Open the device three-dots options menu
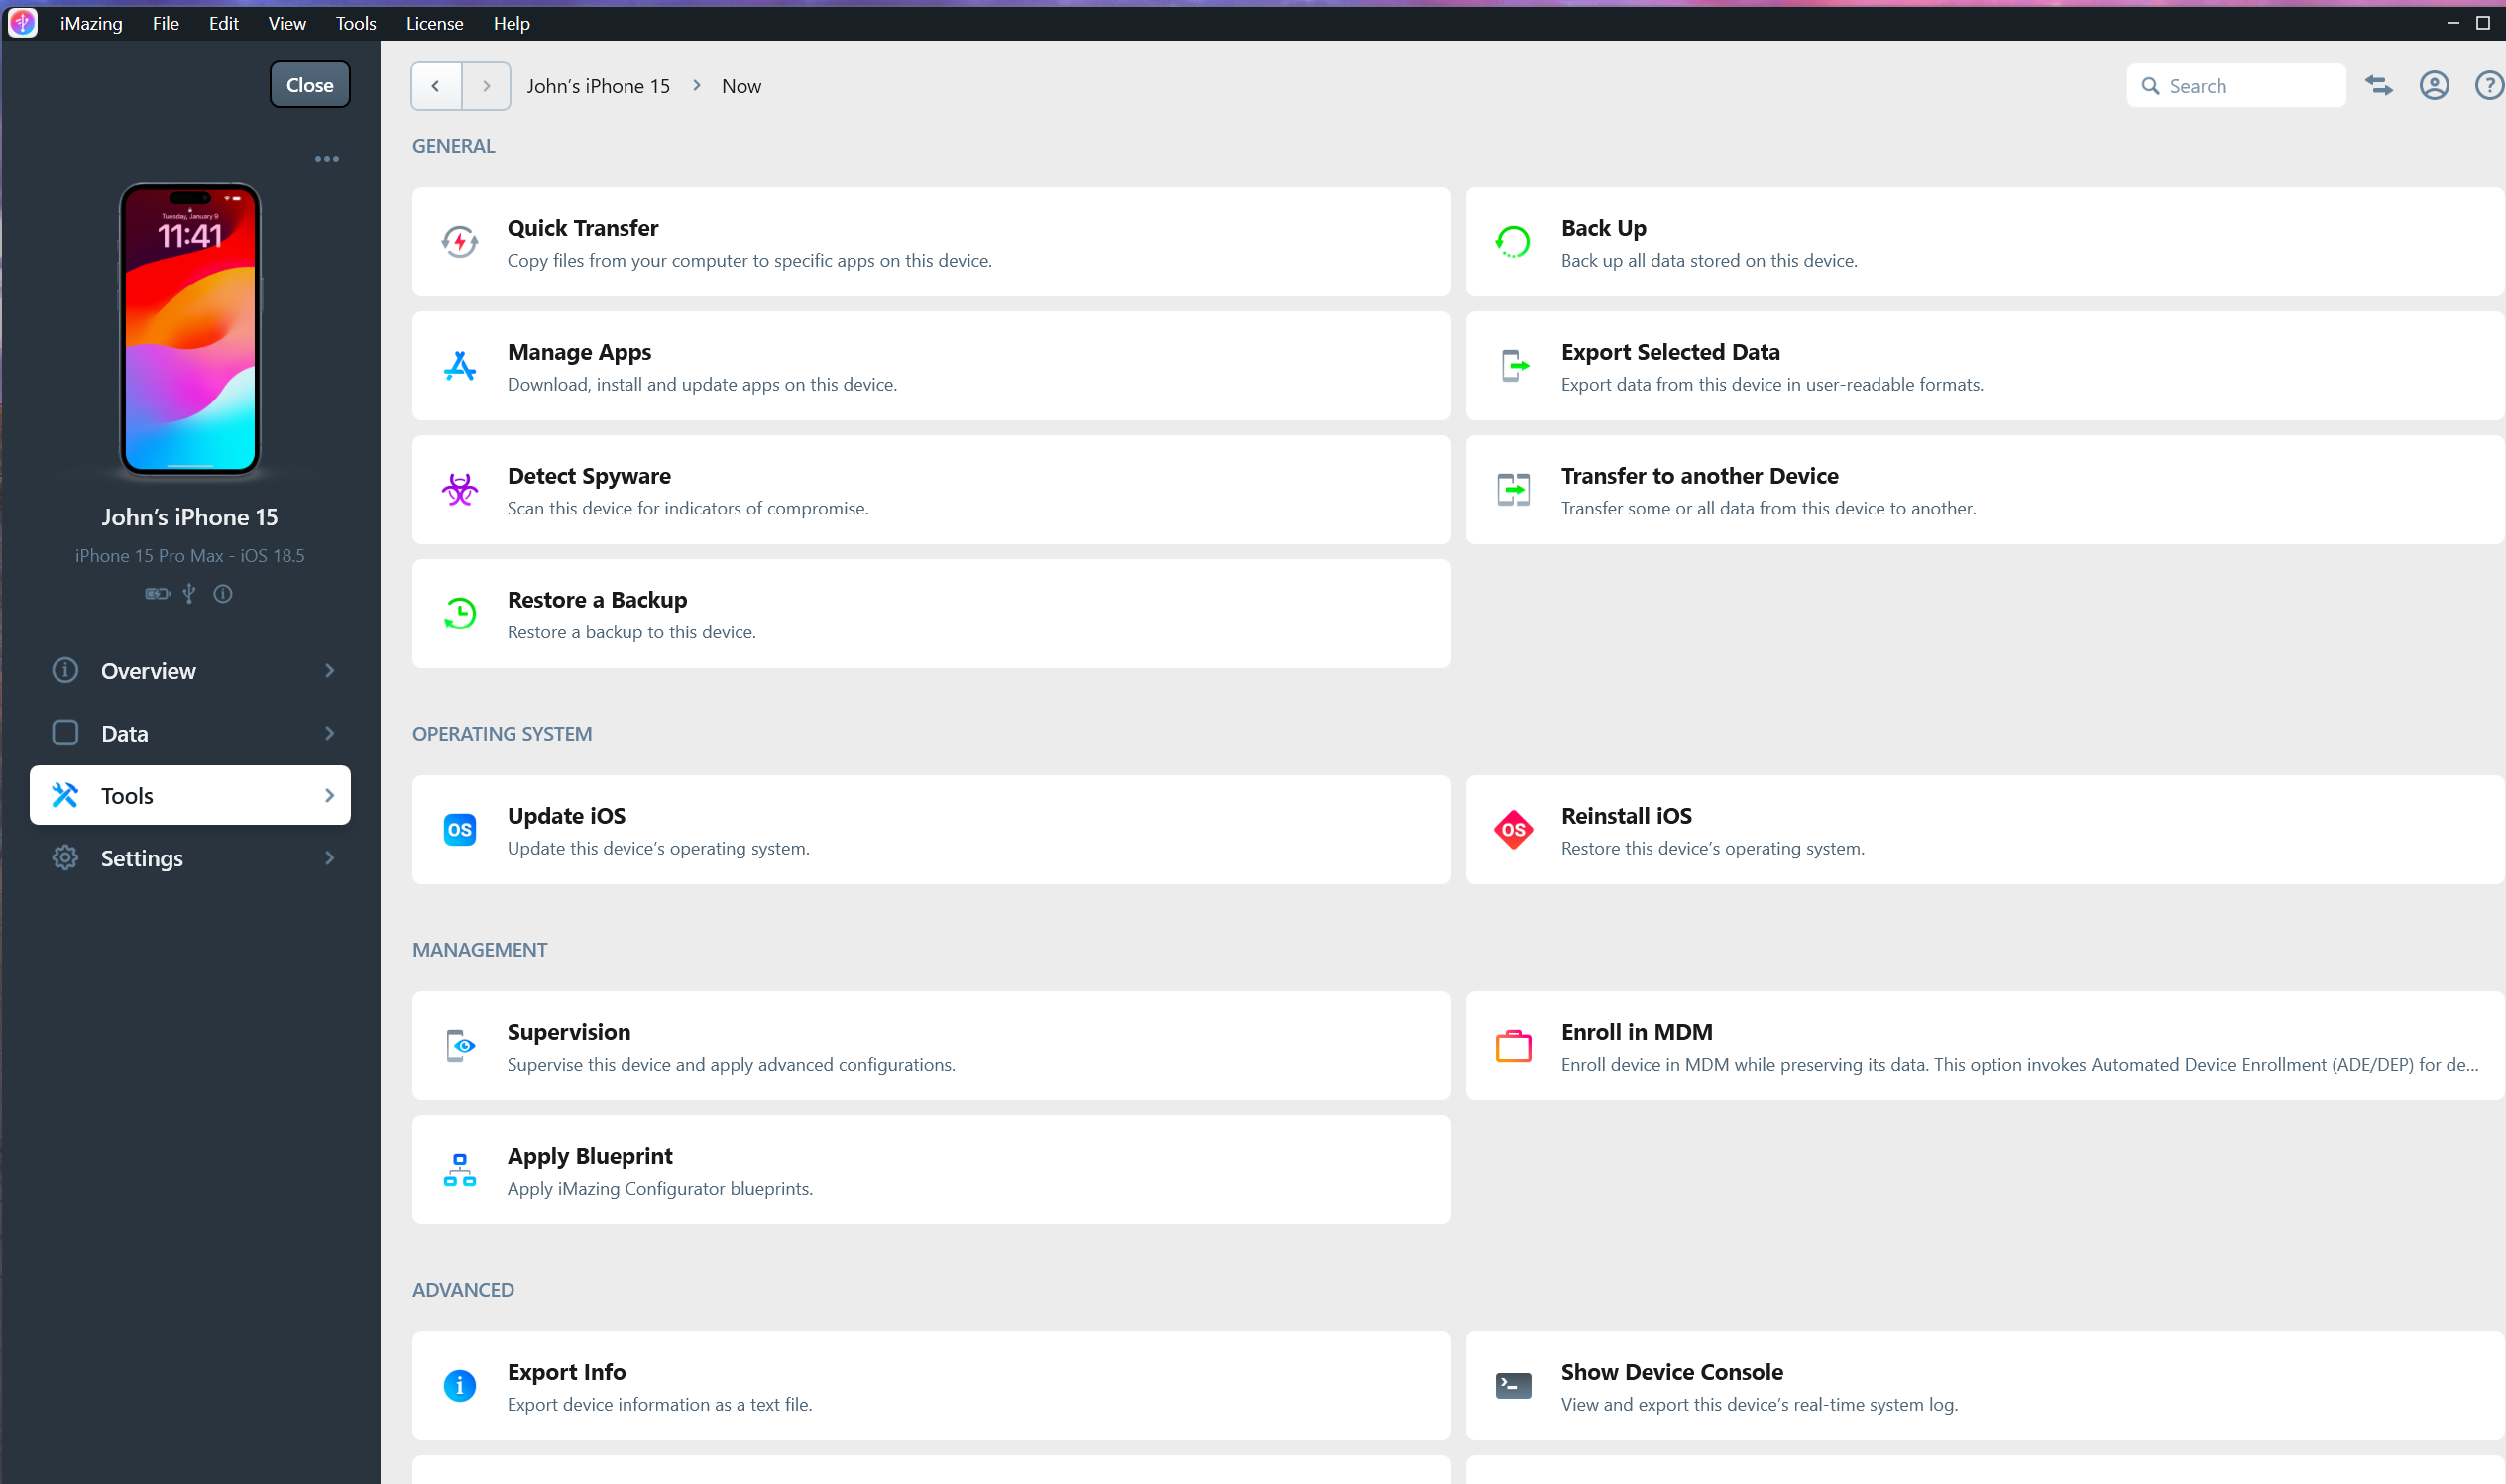2506x1484 pixels. pyautogui.click(x=327, y=159)
